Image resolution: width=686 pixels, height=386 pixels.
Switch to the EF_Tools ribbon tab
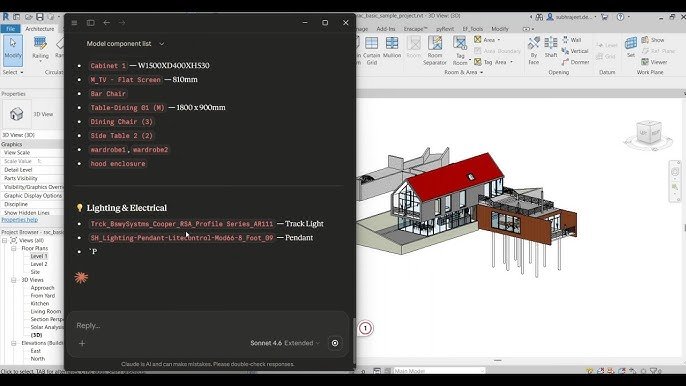[x=473, y=29]
